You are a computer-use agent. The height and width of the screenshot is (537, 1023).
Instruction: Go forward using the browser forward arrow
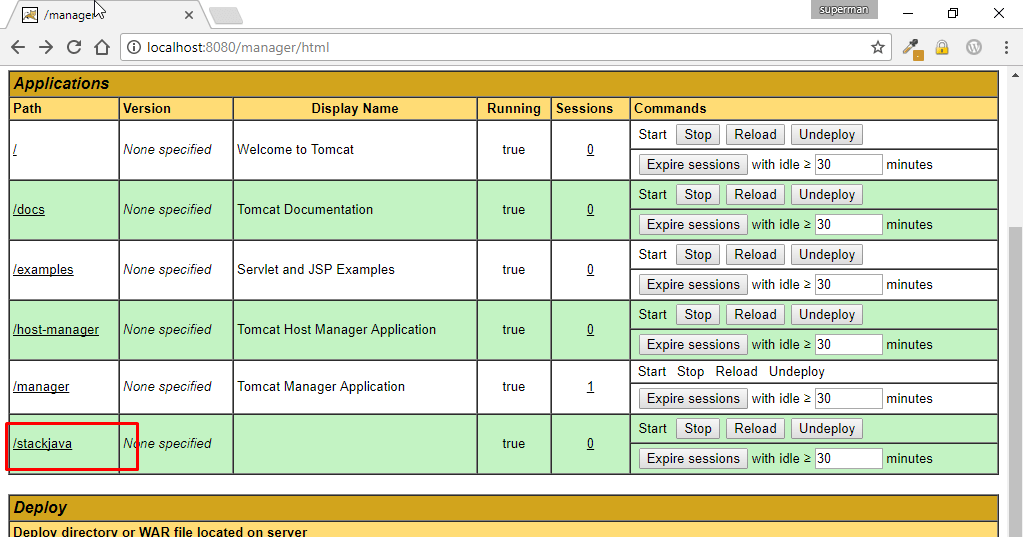pyautogui.click(x=46, y=47)
